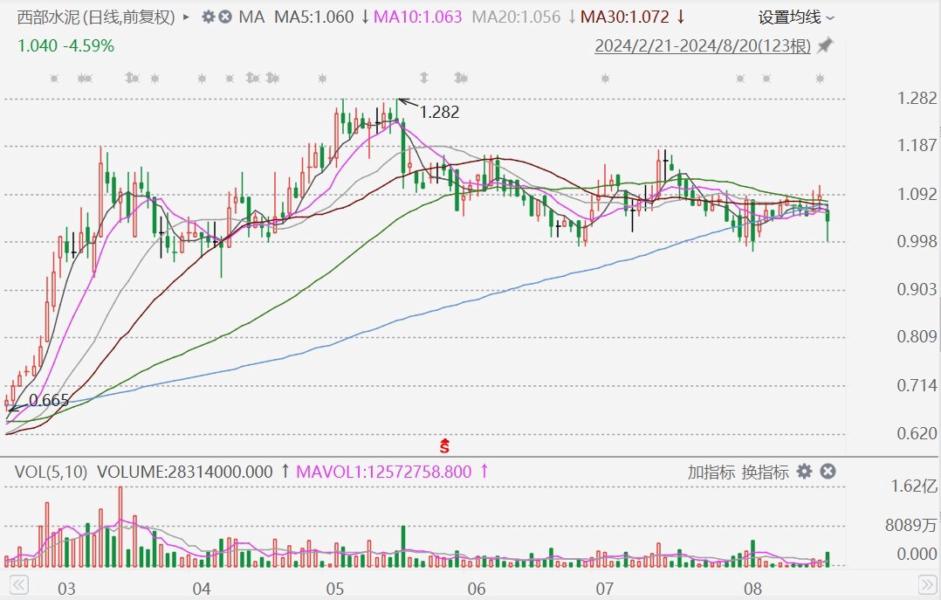Image resolution: width=941 pixels, height=600 pixels.
Task: Click the 0.665 low price annotation
Action: coord(49,400)
